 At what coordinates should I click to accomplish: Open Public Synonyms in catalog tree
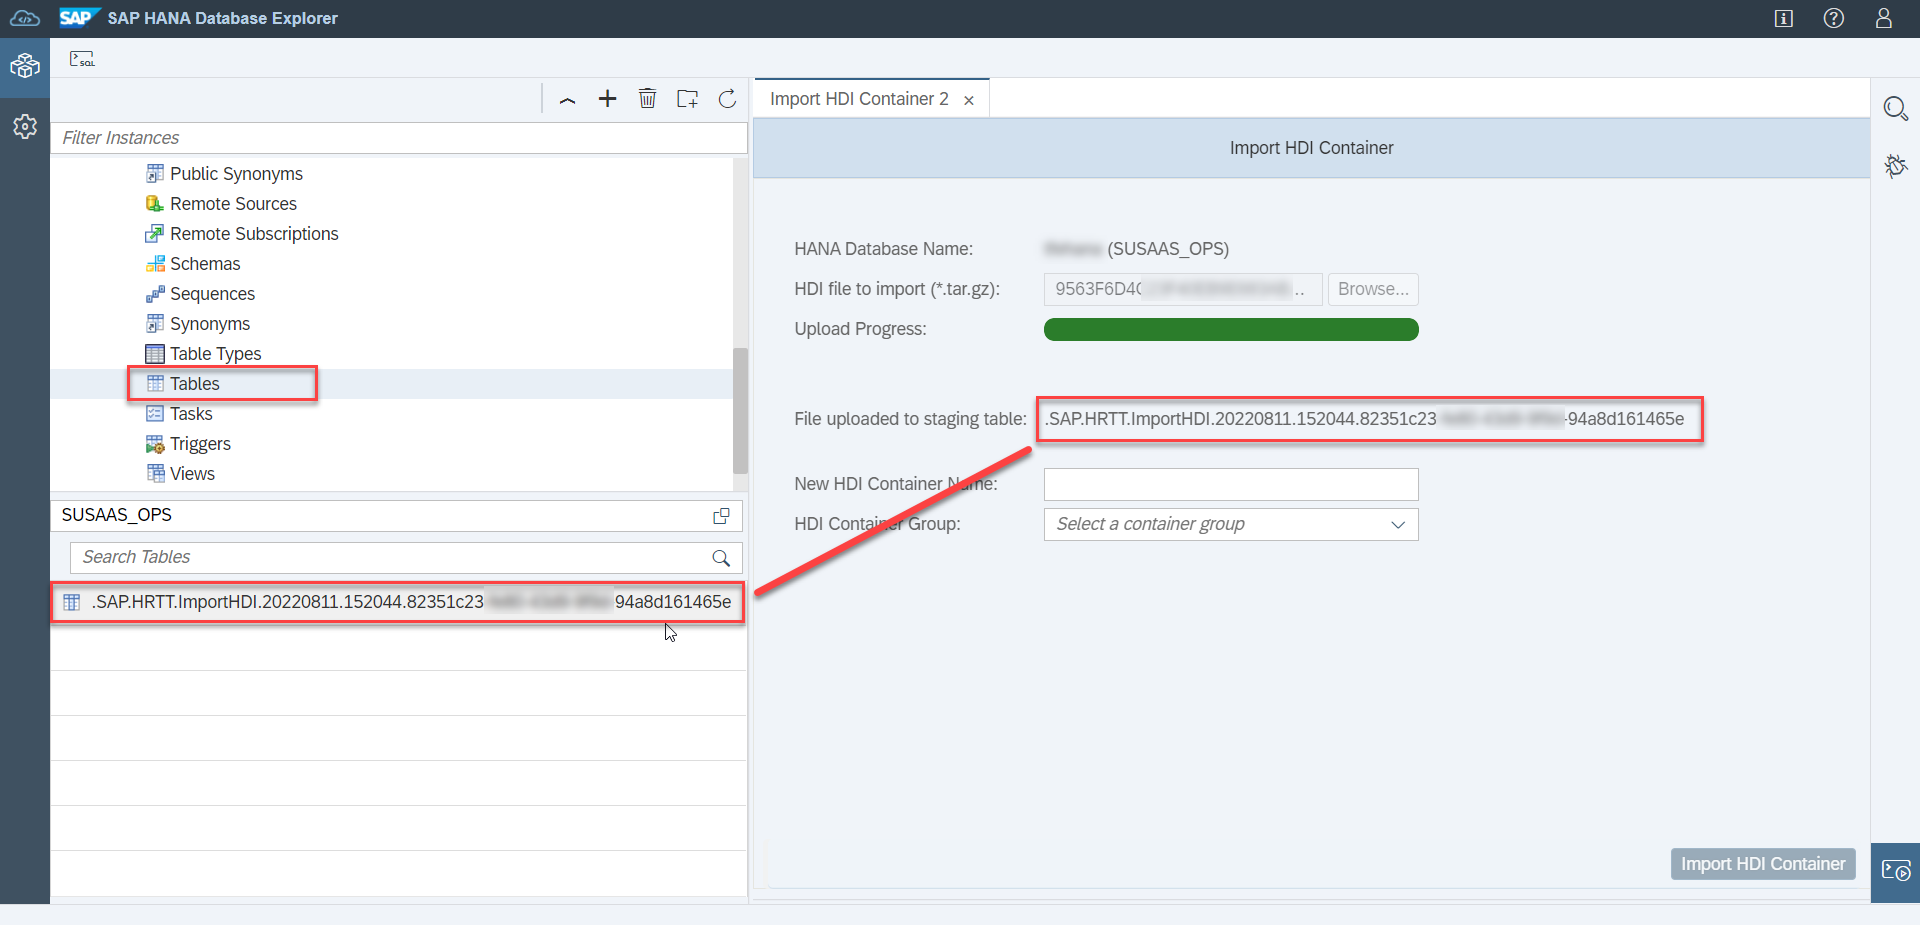236,174
